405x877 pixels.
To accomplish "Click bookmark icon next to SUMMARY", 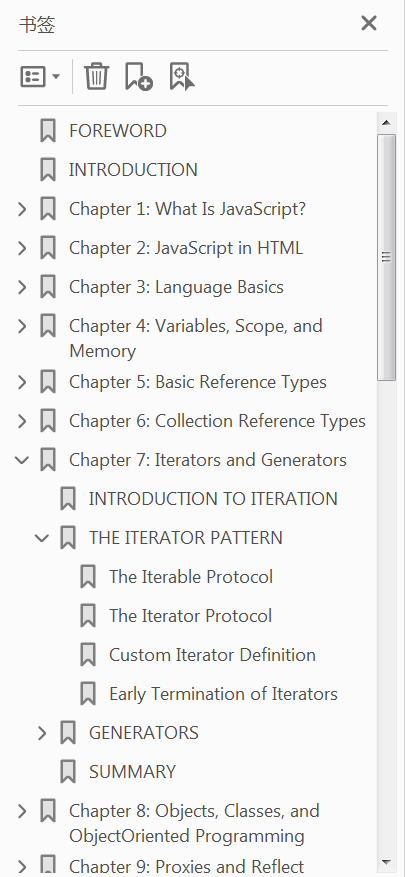I will coord(68,772).
